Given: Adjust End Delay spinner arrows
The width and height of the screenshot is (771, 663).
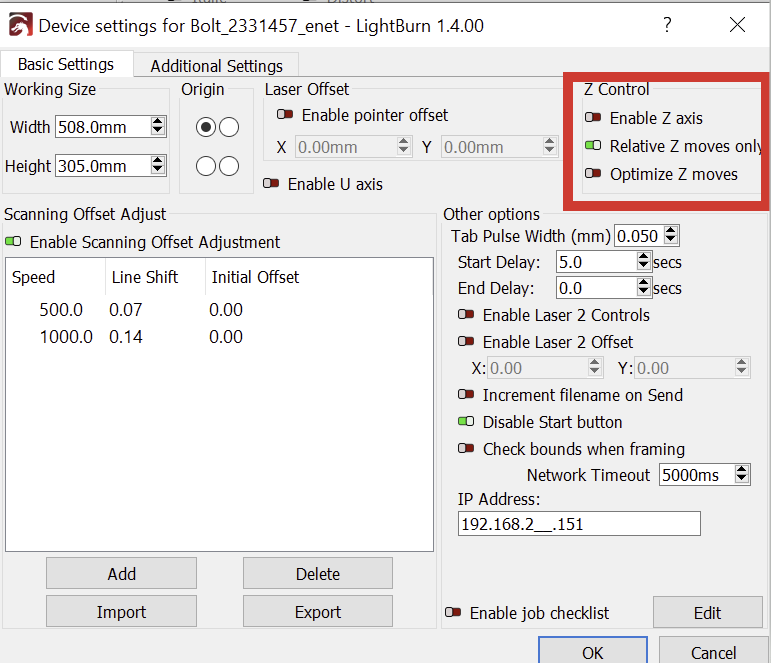Looking at the screenshot, I should [643, 288].
